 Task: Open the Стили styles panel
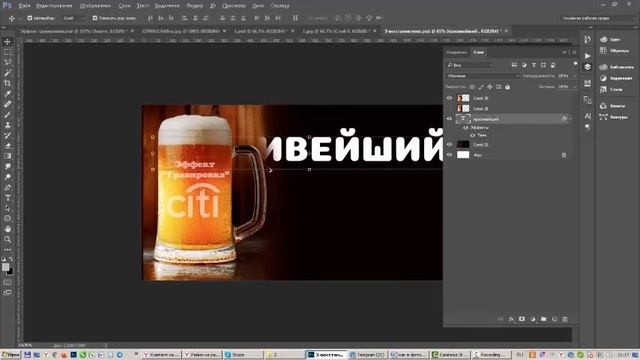611,89
